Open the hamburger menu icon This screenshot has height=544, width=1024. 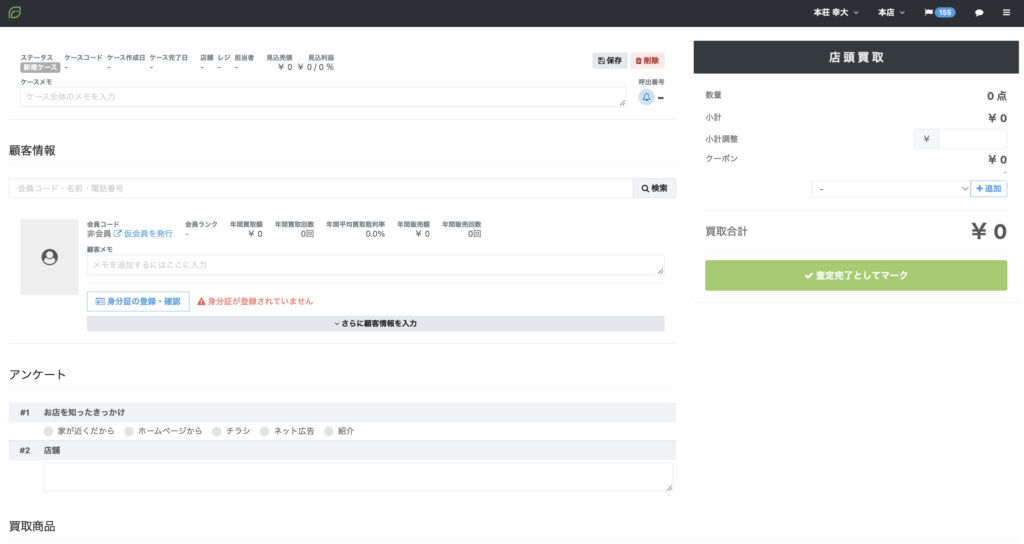pos(1006,13)
